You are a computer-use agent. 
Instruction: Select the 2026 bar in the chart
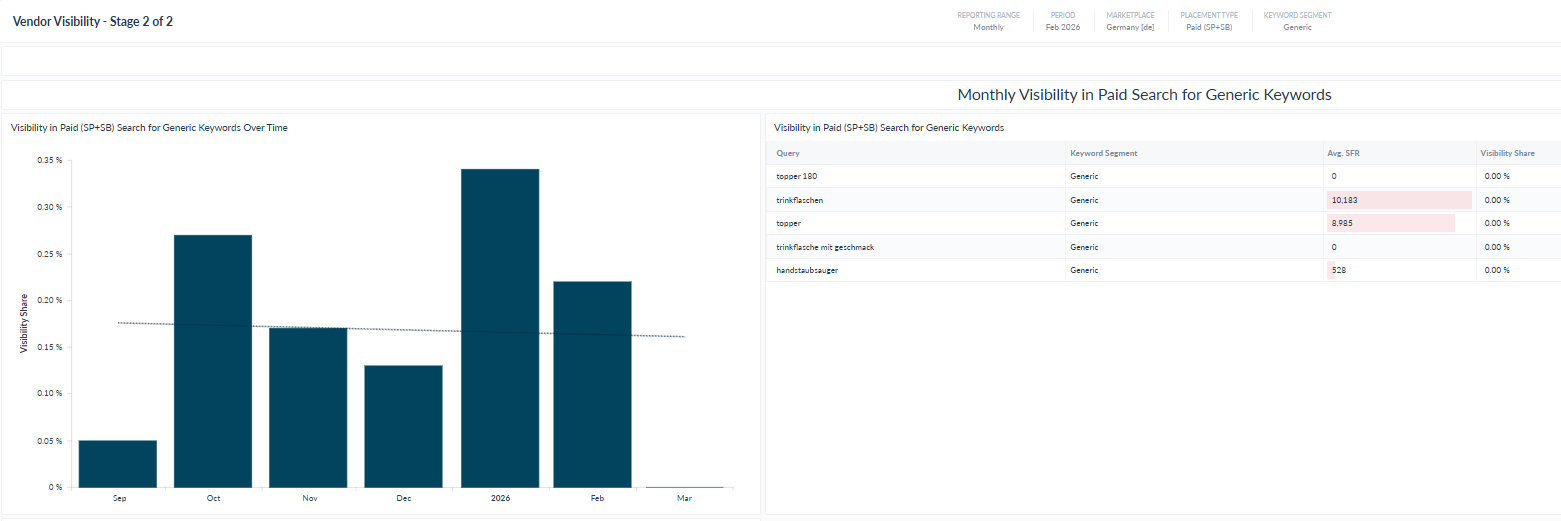tap(500, 328)
